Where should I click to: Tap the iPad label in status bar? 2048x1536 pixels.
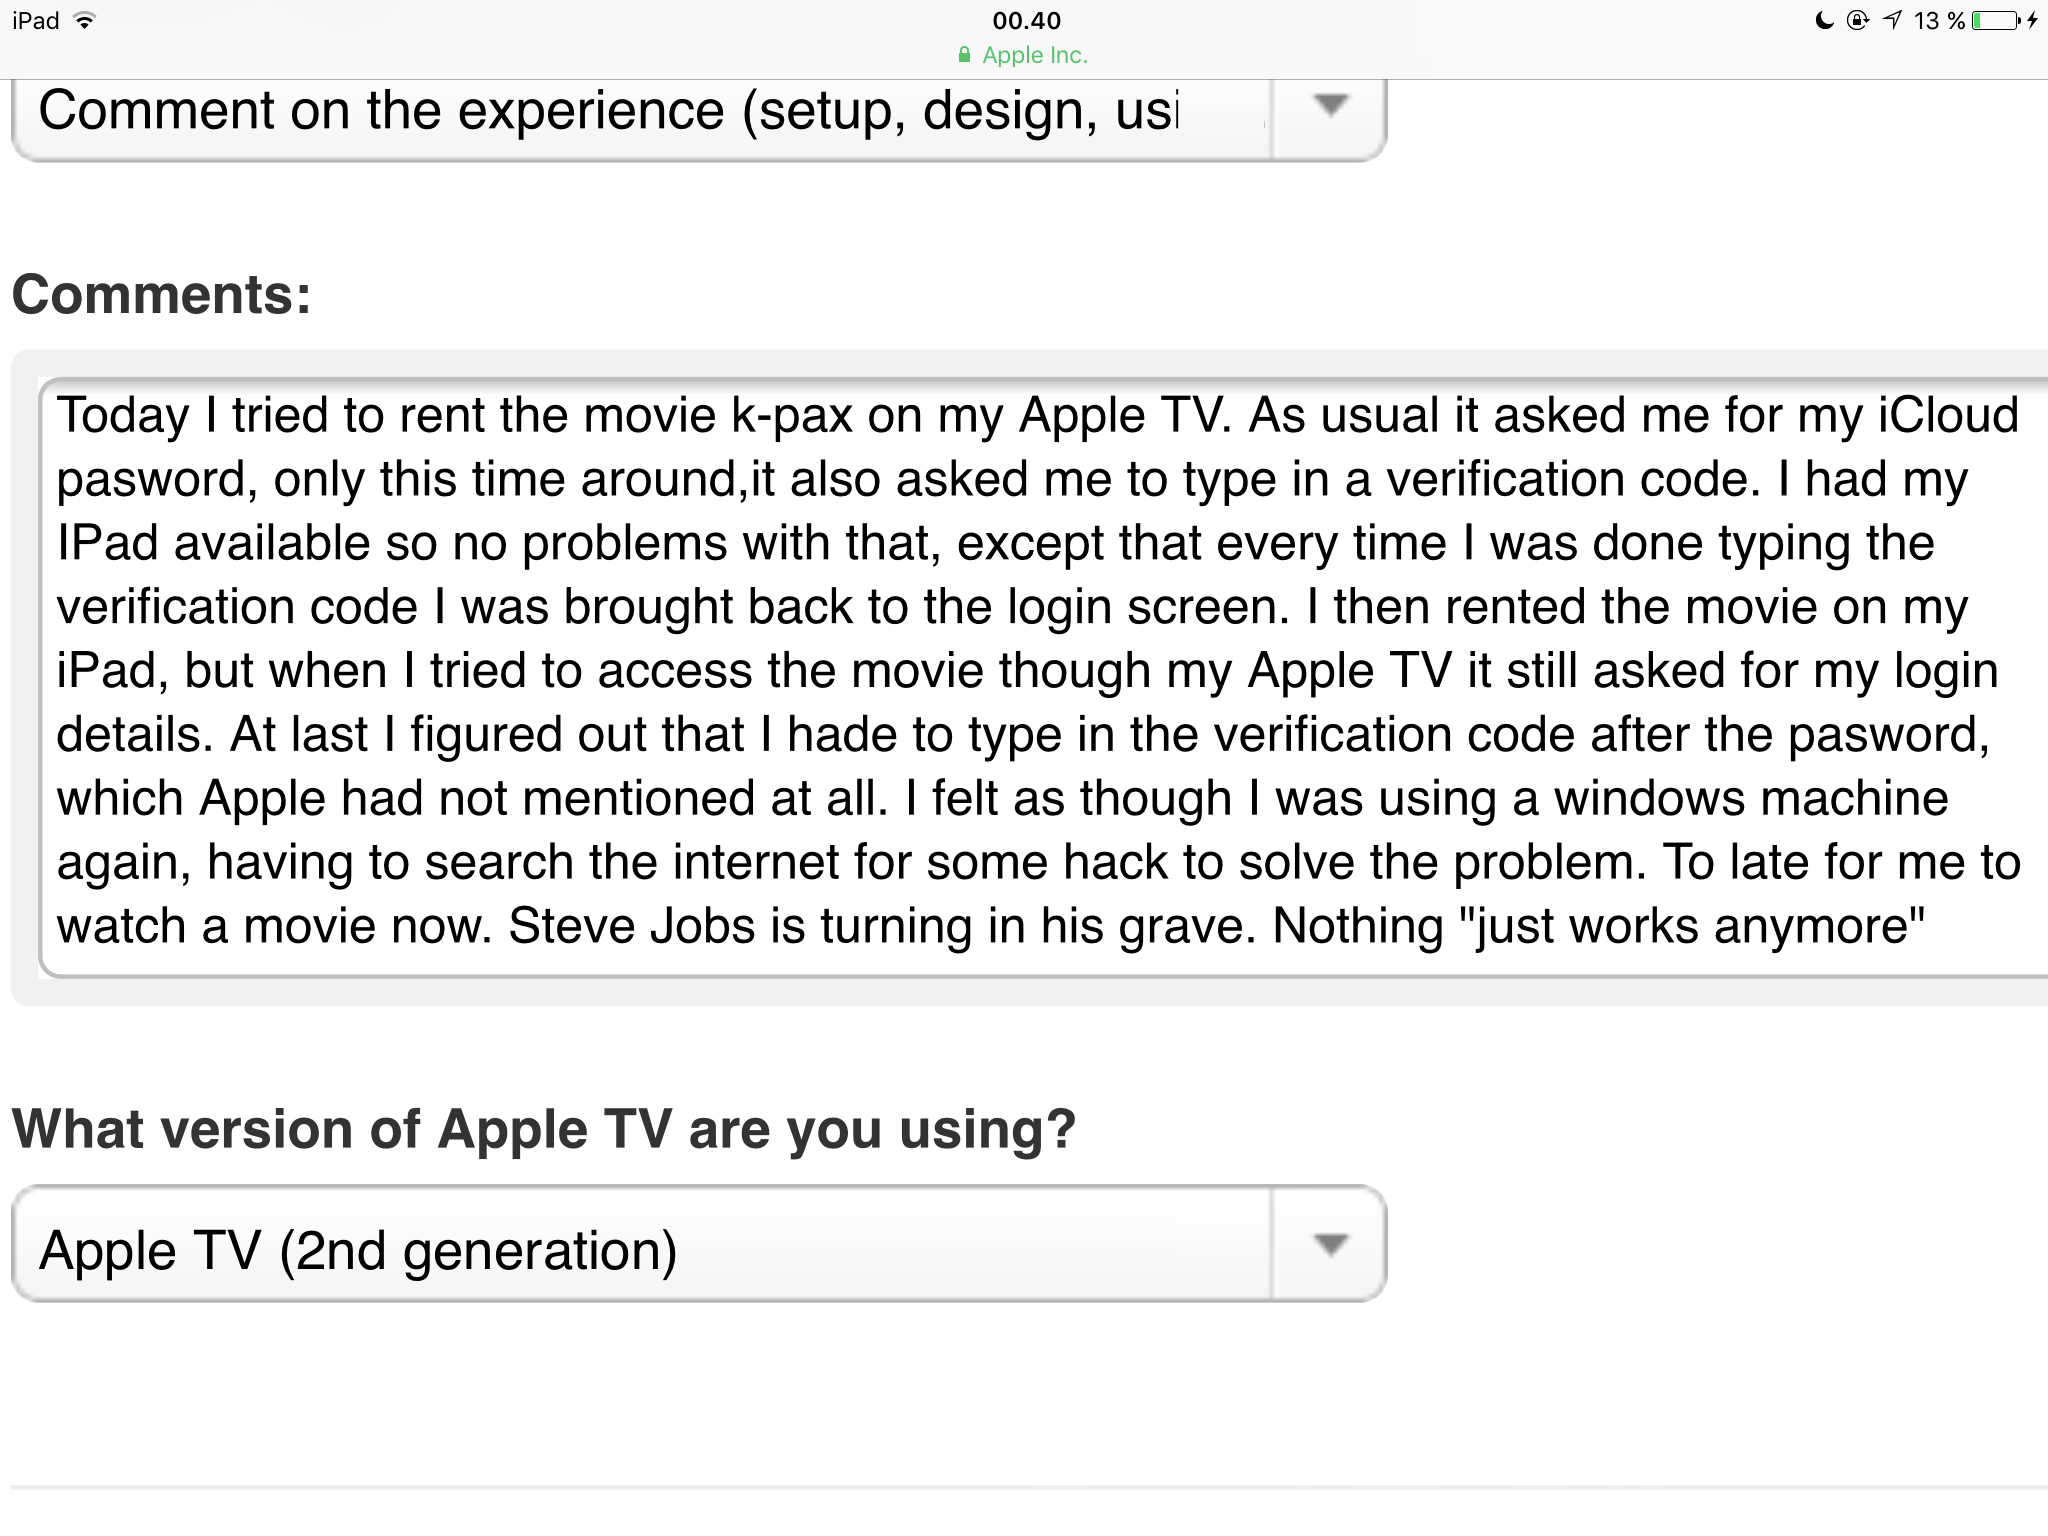pyautogui.click(x=36, y=21)
